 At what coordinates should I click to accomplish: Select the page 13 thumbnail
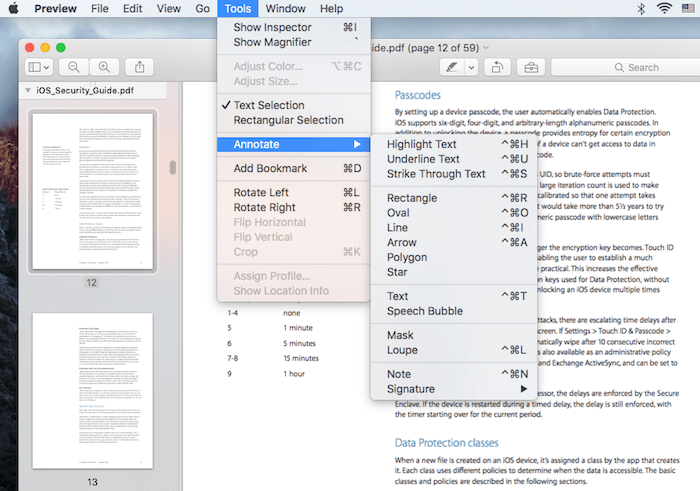93,391
